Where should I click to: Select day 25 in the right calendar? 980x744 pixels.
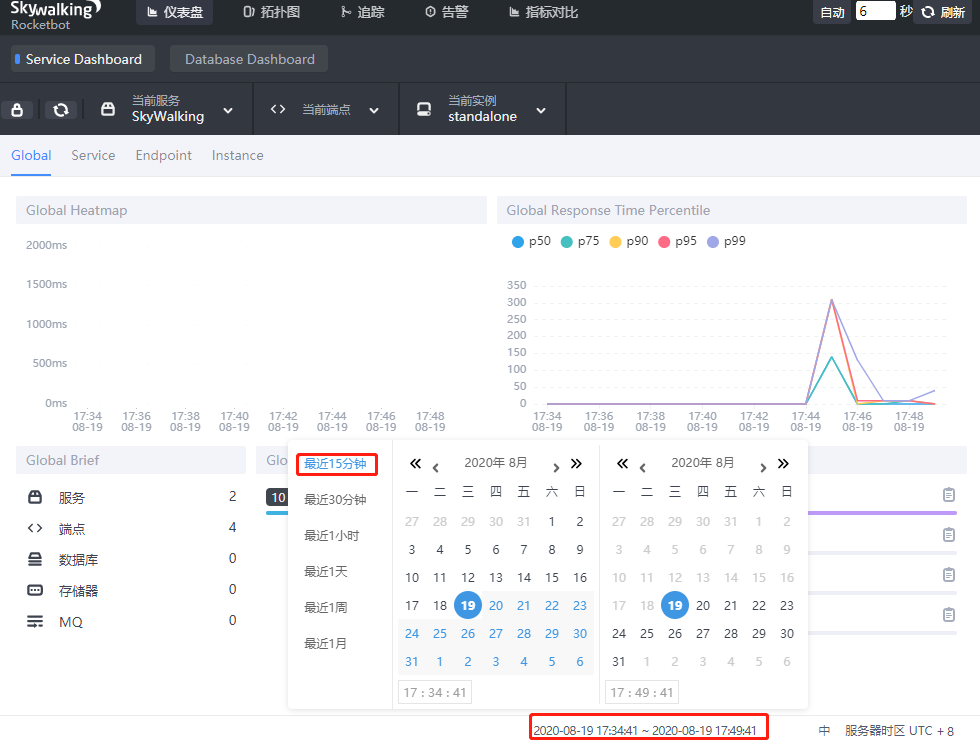[x=647, y=633]
